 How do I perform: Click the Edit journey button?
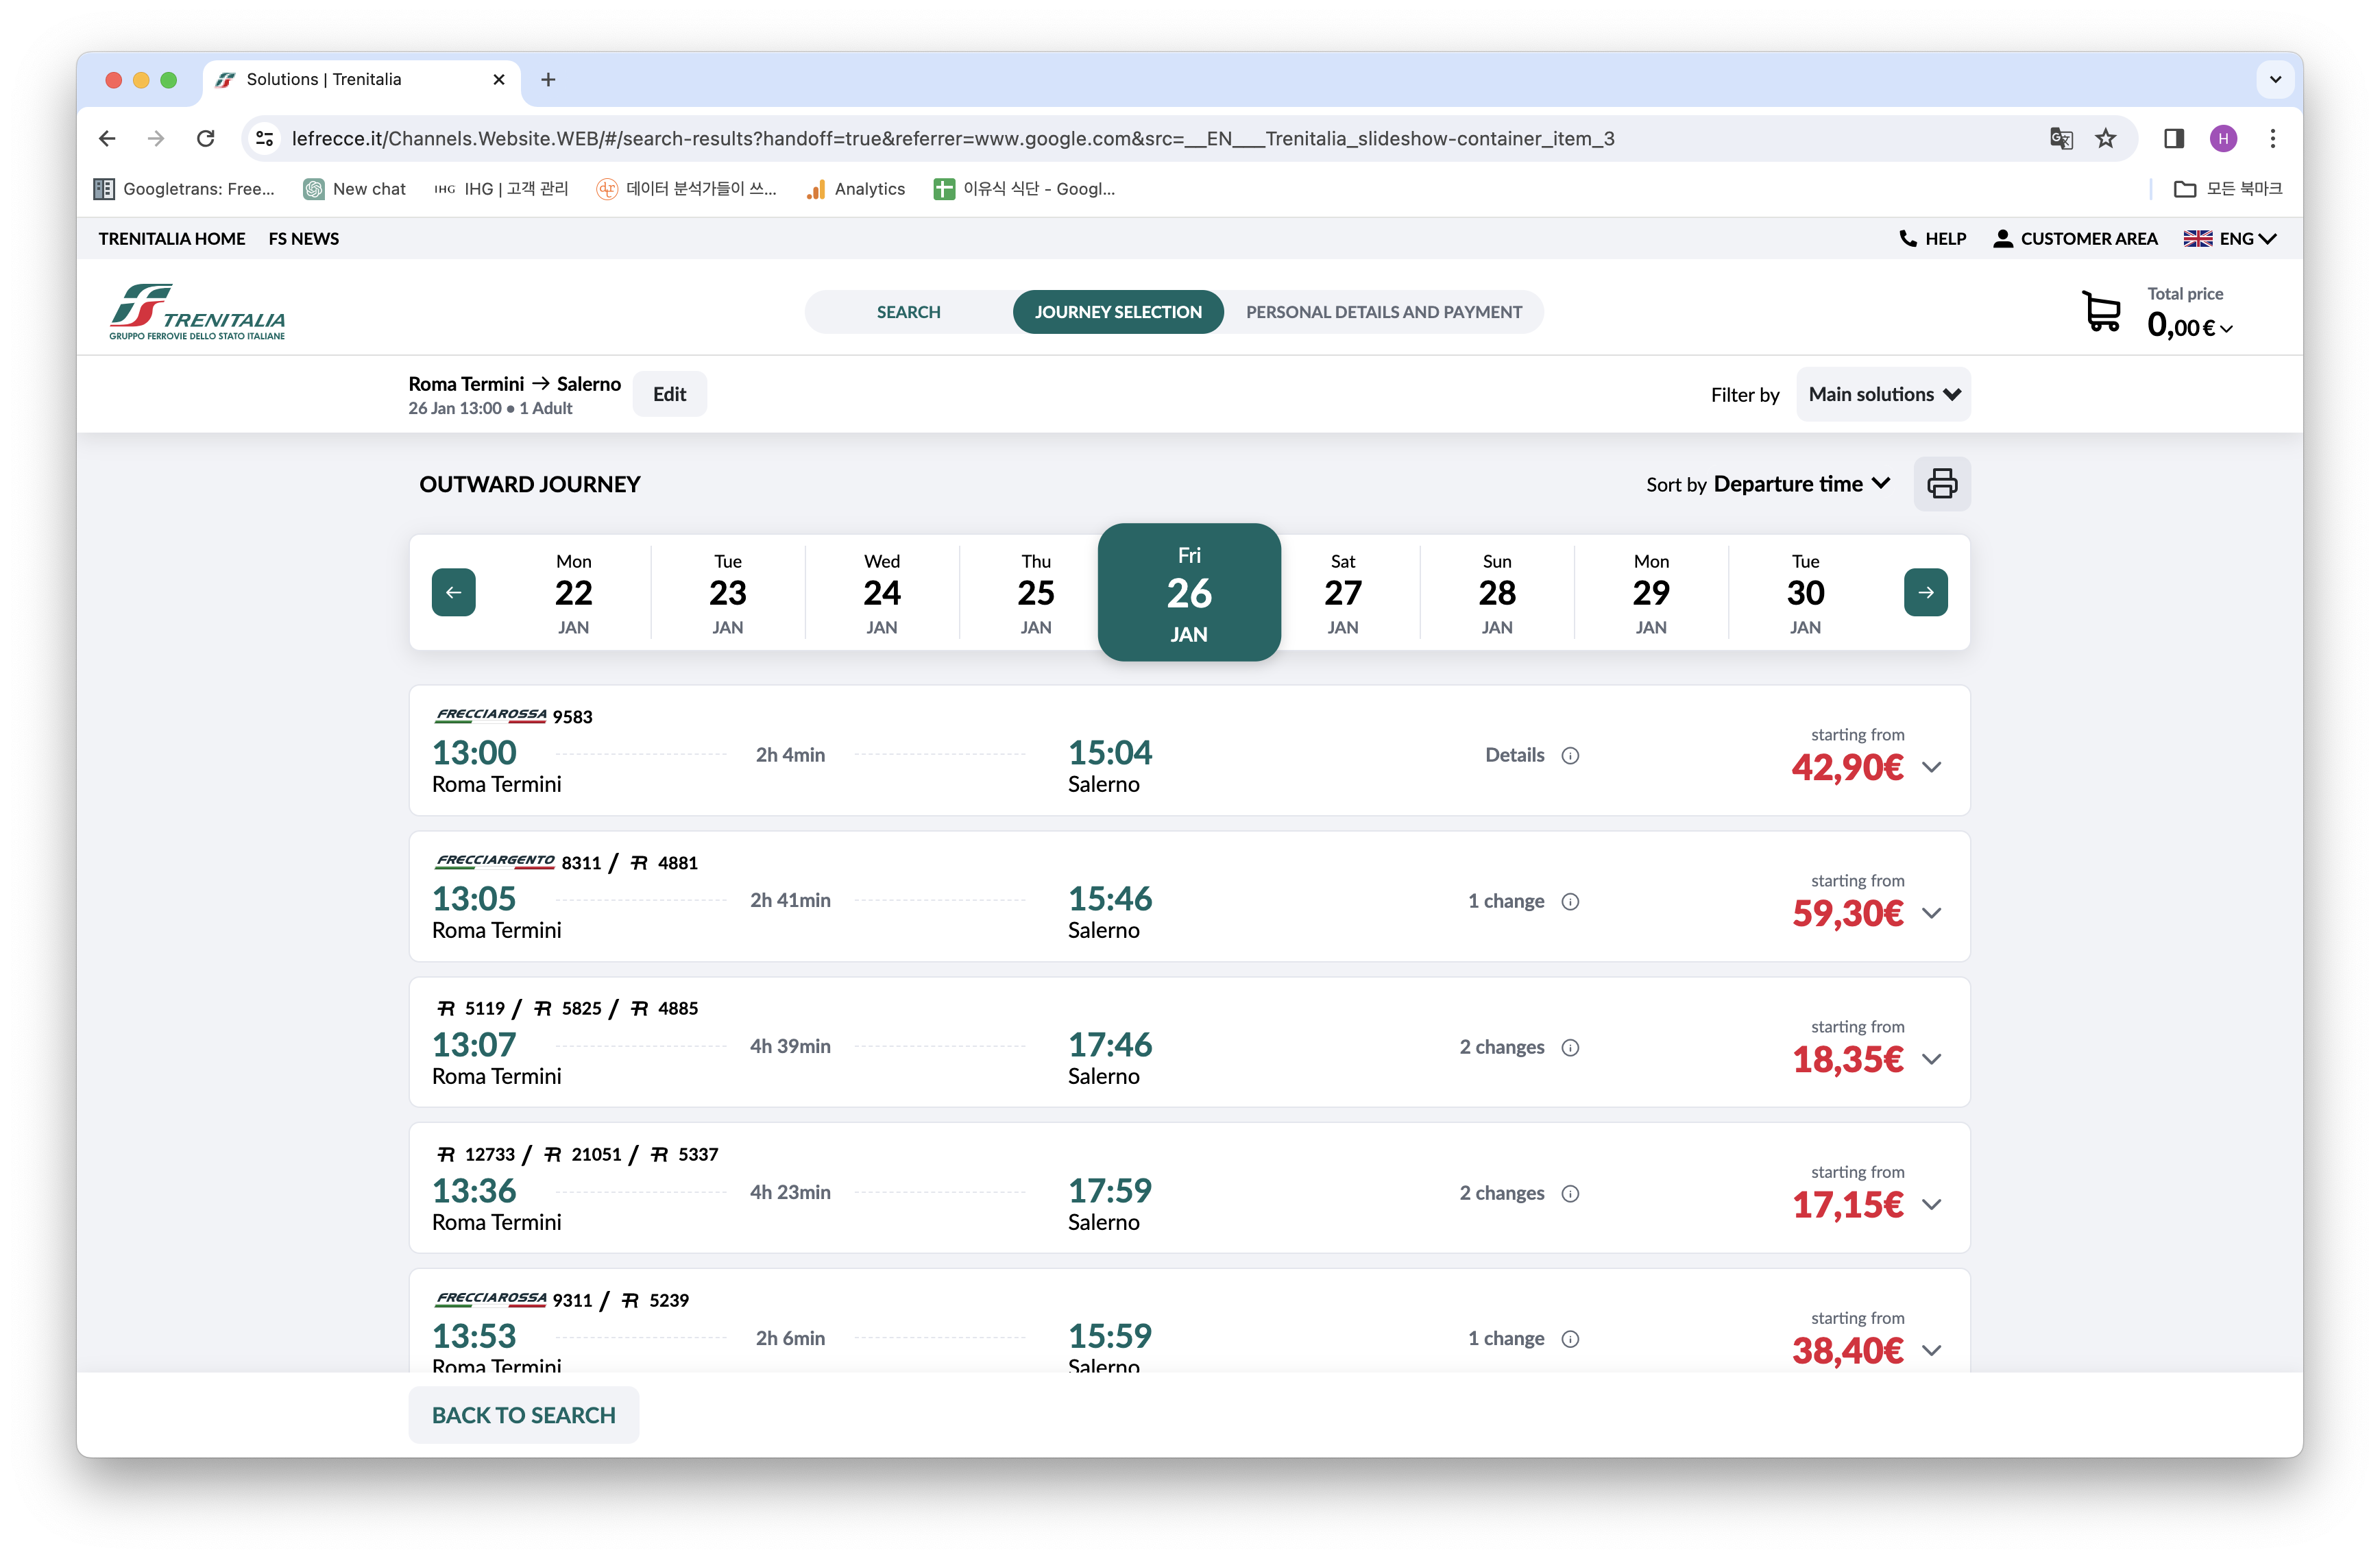tap(669, 394)
